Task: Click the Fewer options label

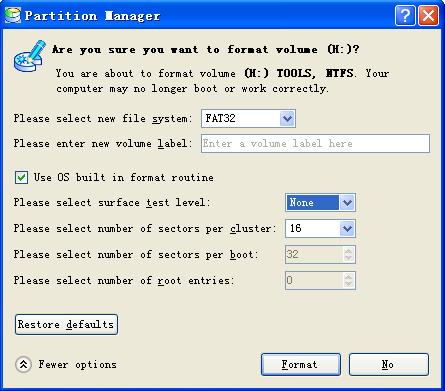Action: (x=77, y=364)
